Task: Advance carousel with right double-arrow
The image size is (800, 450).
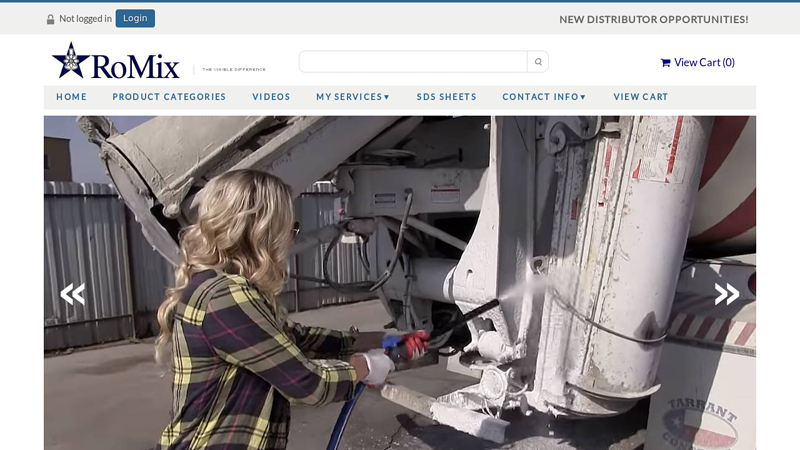Action: (x=727, y=293)
